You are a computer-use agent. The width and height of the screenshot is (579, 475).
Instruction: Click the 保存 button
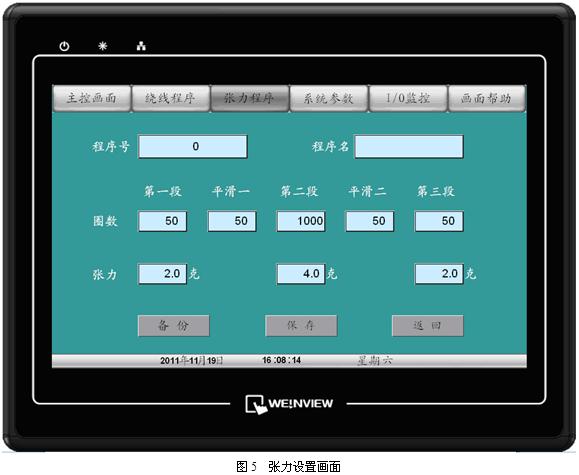tap(301, 326)
